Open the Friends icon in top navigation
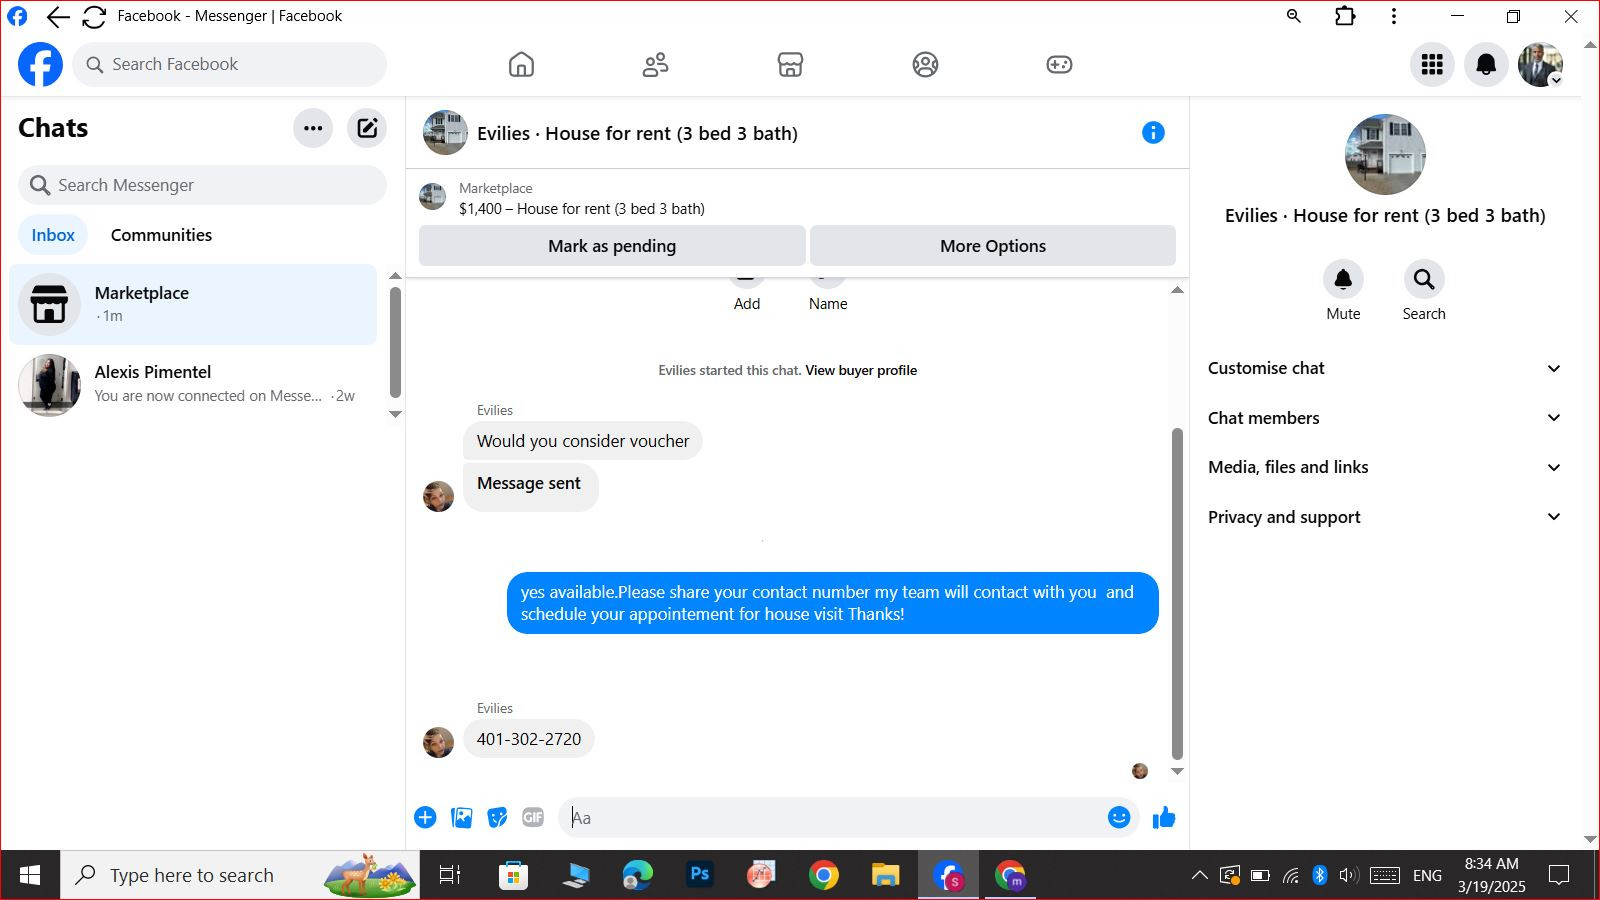The width and height of the screenshot is (1600, 900). [655, 65]
